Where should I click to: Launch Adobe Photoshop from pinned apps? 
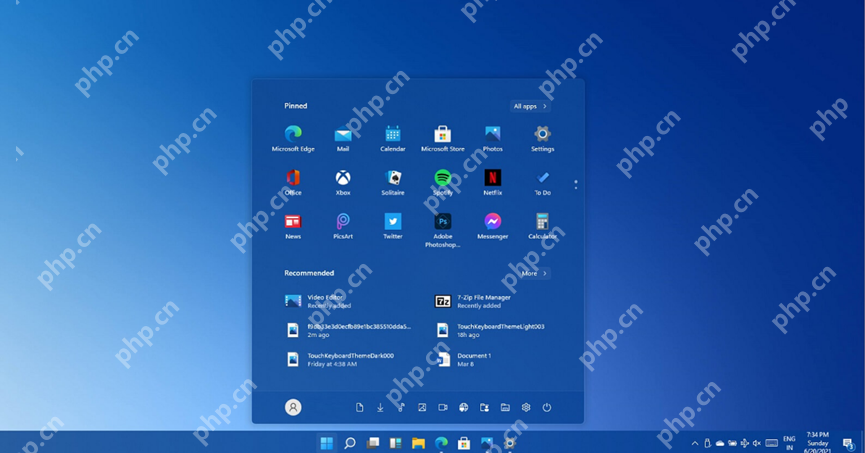tap(442, 230)
